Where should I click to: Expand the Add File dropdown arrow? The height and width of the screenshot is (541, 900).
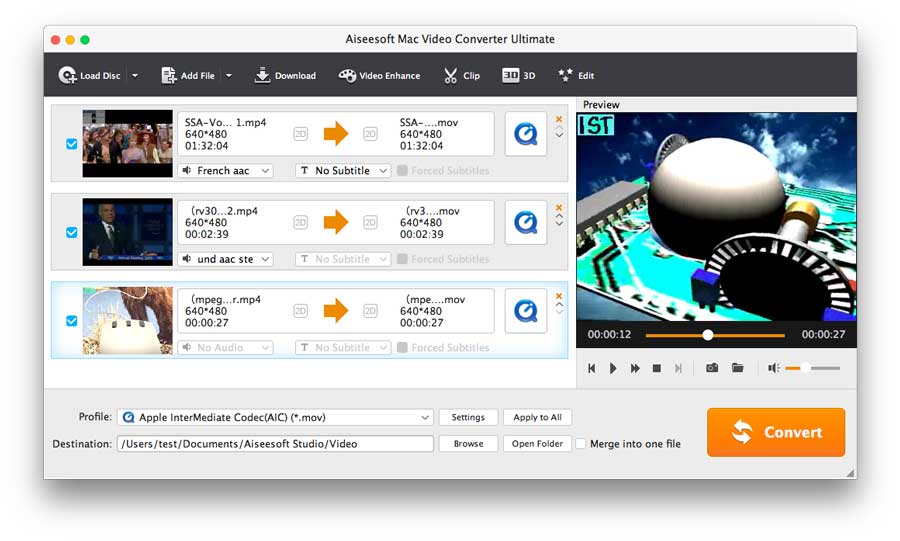click(228, 75)
